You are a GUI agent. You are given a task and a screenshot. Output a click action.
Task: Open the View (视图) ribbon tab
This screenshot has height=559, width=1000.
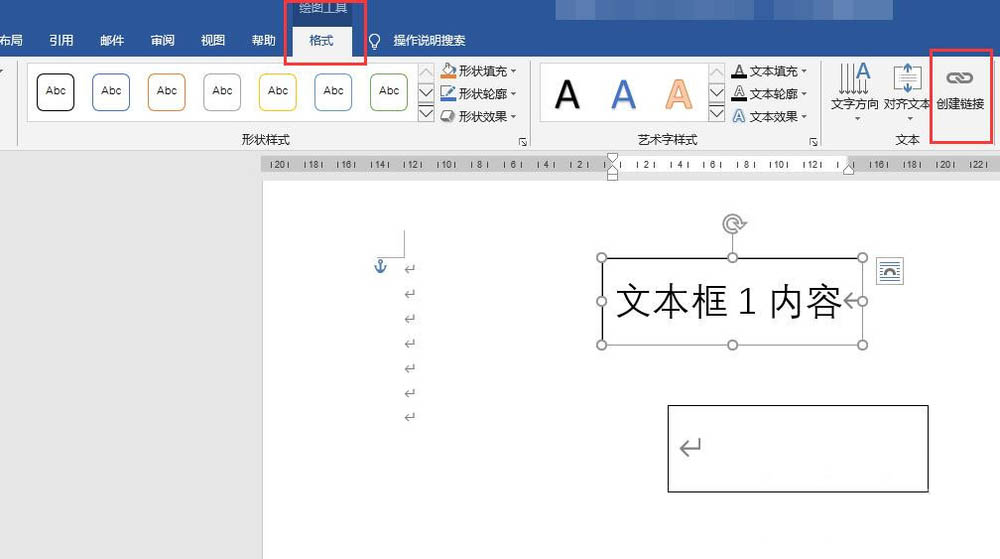coord(213,41)
